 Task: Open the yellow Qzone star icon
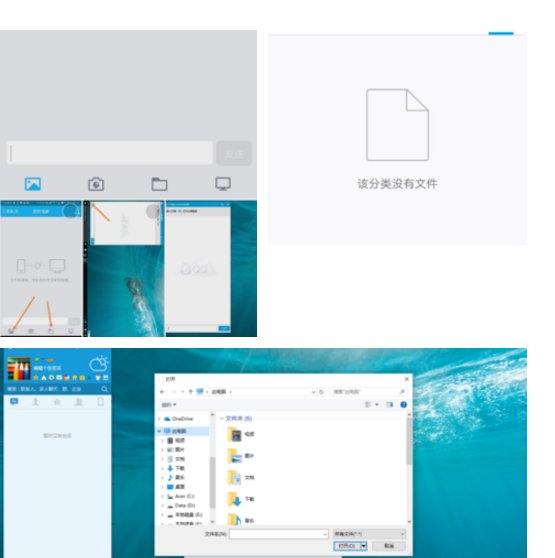tap(36, 377)
